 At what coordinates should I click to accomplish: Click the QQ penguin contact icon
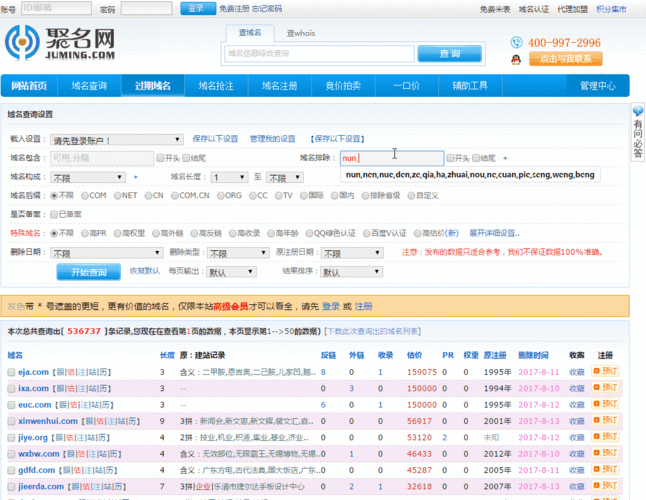coord(516,60)
